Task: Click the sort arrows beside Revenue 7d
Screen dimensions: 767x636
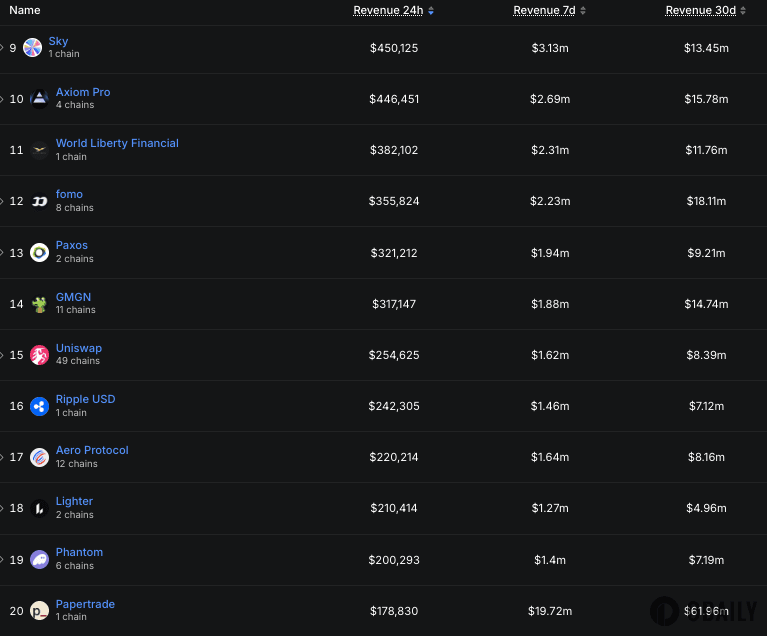Action: coord(583,11)
